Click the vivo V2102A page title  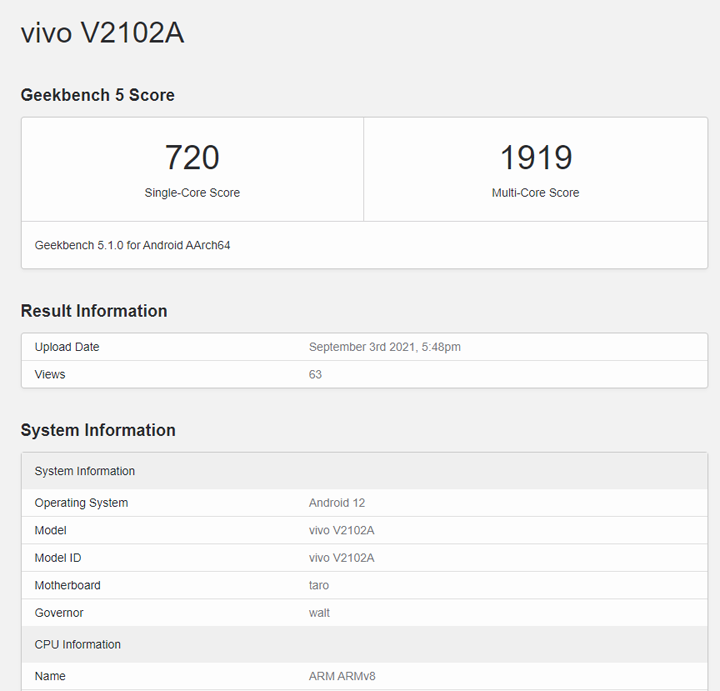click(102, 33)
